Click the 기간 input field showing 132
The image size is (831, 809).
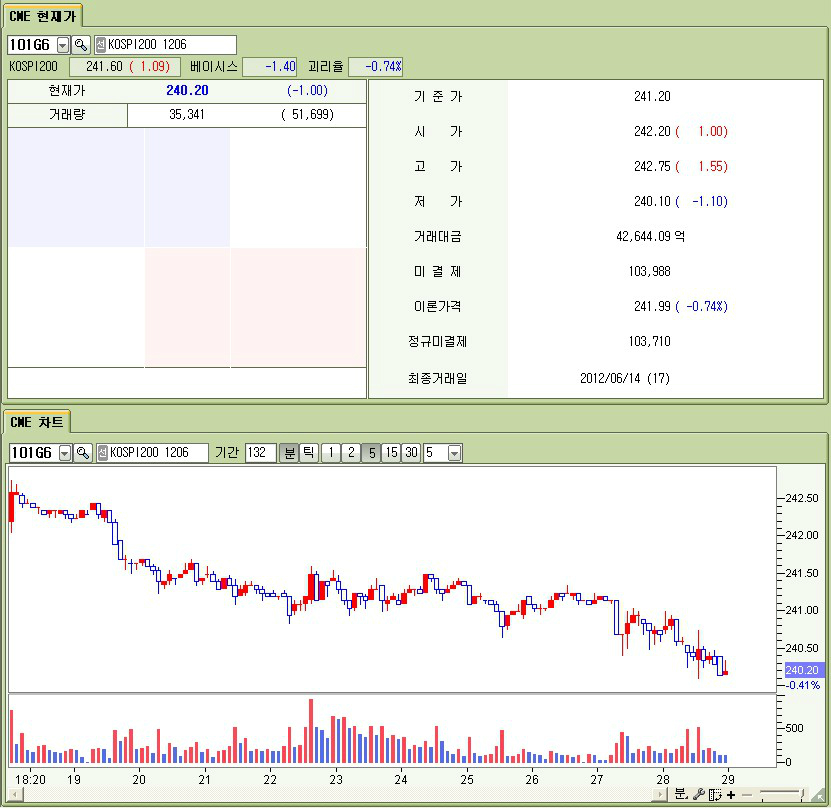coord(260,453)
